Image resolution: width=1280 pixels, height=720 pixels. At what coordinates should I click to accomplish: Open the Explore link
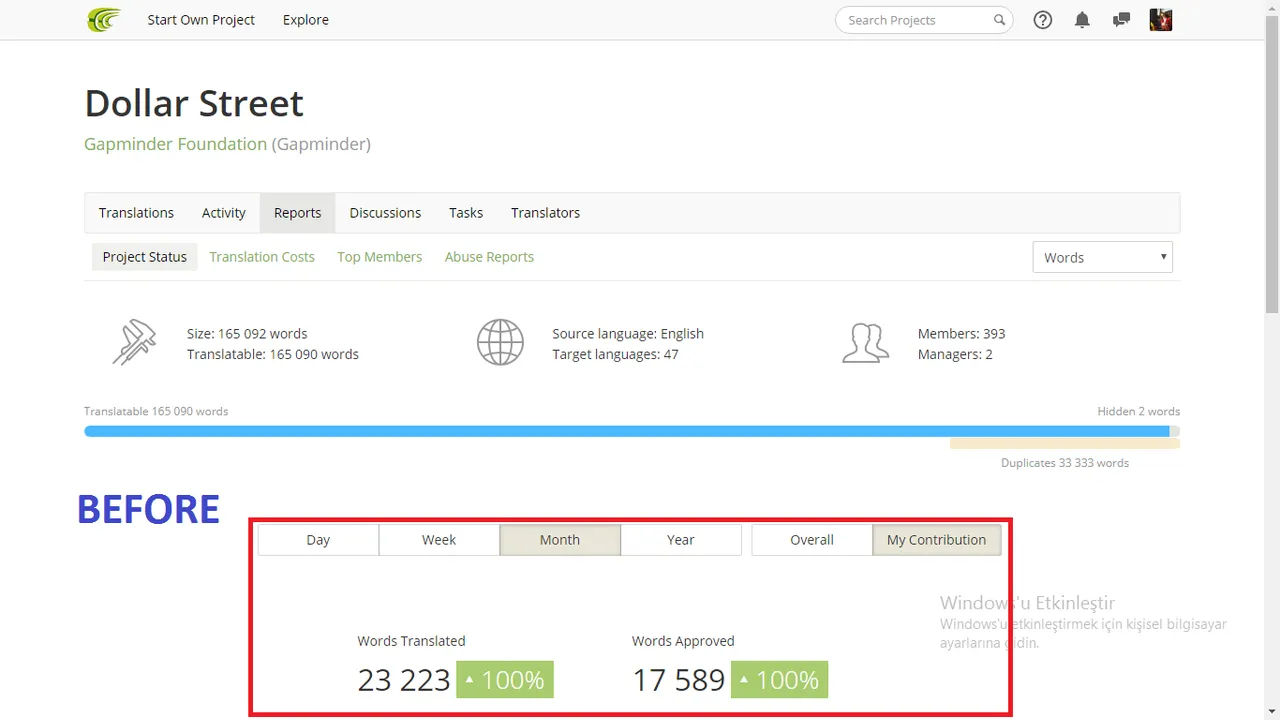coord(306,20)
